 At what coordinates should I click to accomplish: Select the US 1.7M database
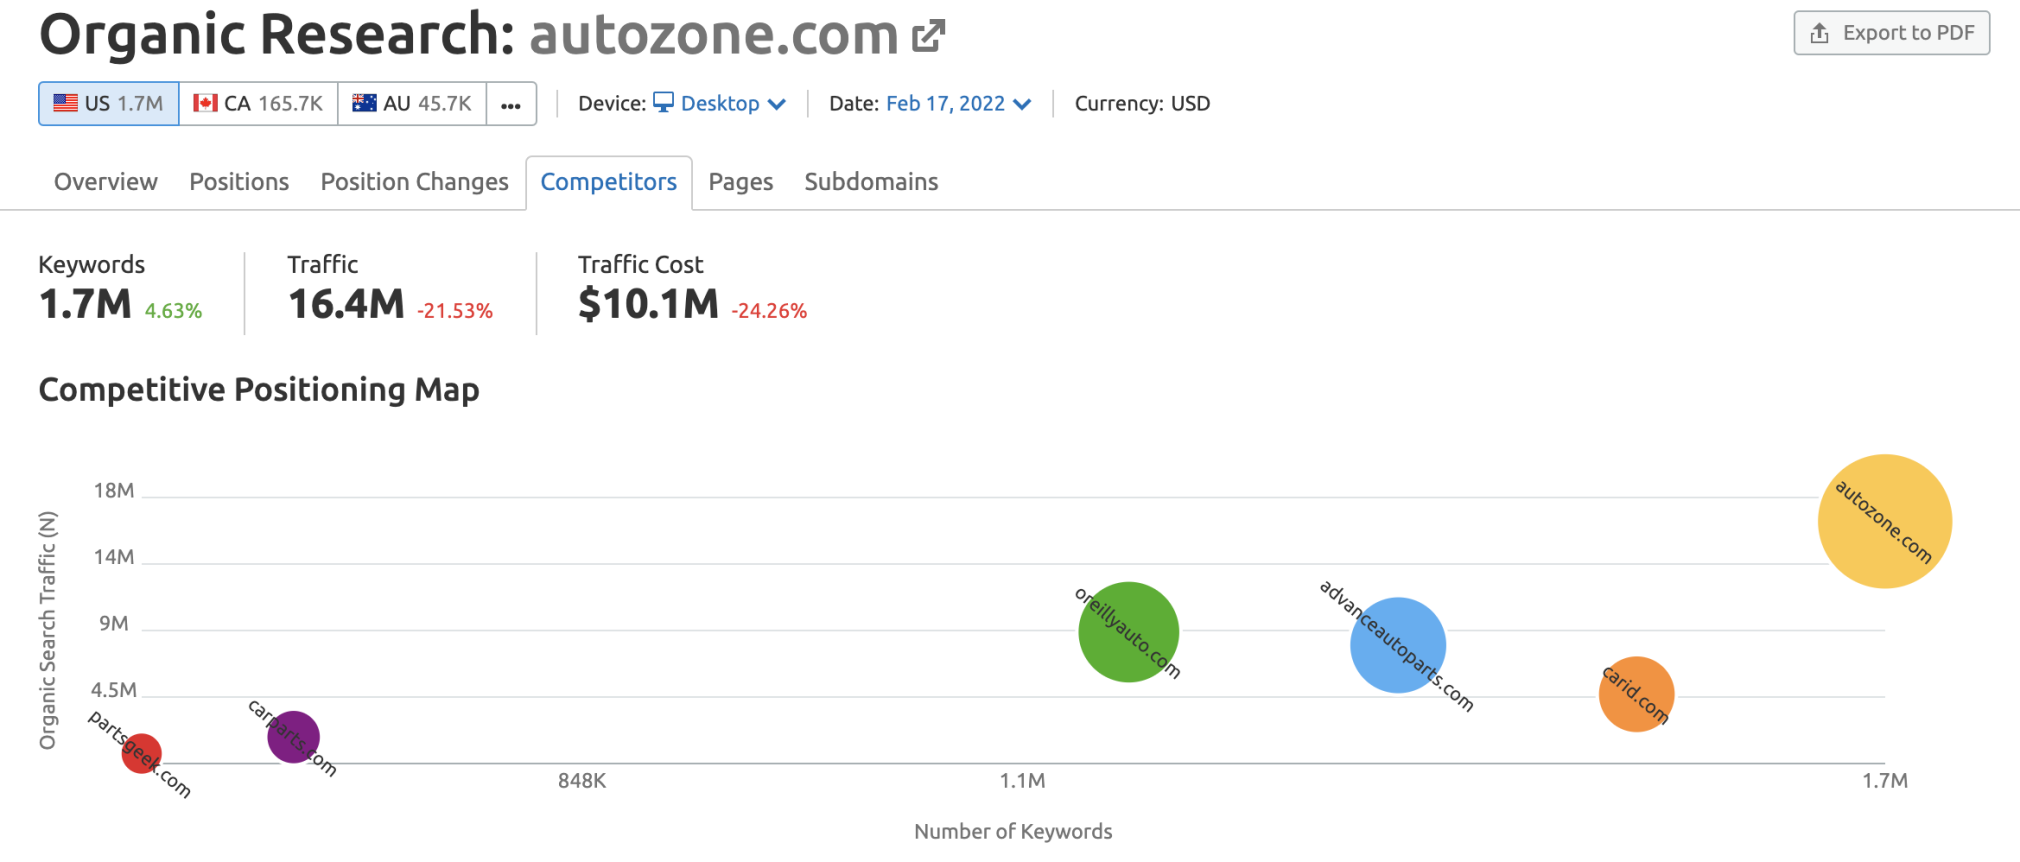pos(109,104)
